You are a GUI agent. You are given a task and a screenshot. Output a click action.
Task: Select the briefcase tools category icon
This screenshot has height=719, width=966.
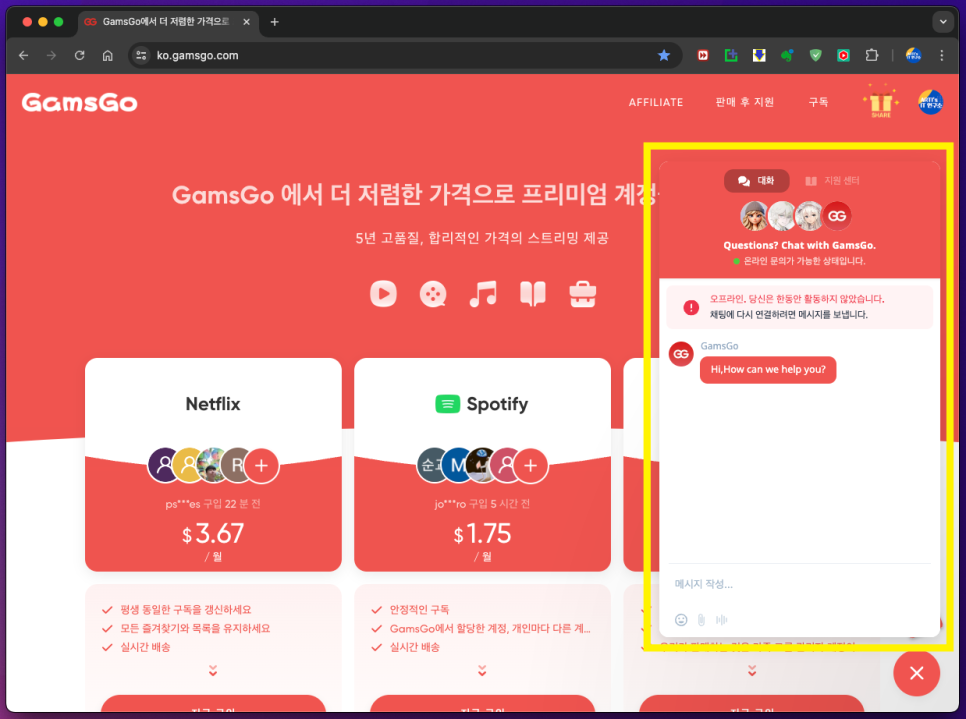point(582,294)
